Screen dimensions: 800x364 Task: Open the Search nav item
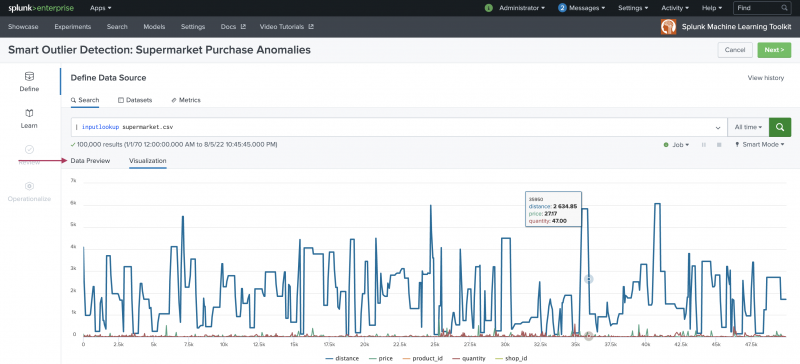[x=117, y=27]
